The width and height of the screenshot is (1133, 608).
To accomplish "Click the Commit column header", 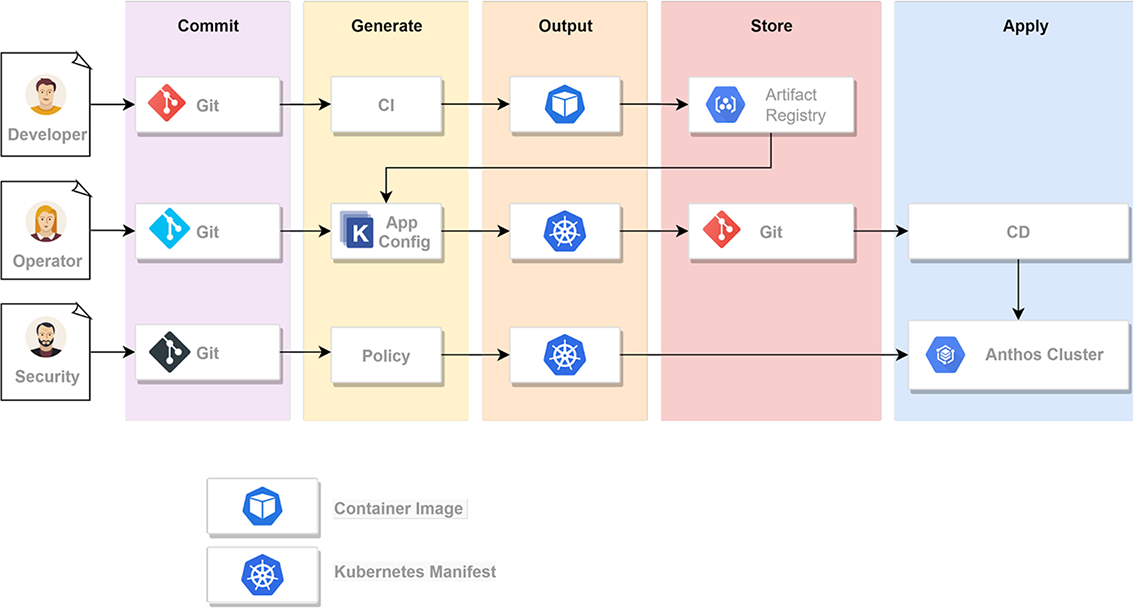I will [208, 26].
